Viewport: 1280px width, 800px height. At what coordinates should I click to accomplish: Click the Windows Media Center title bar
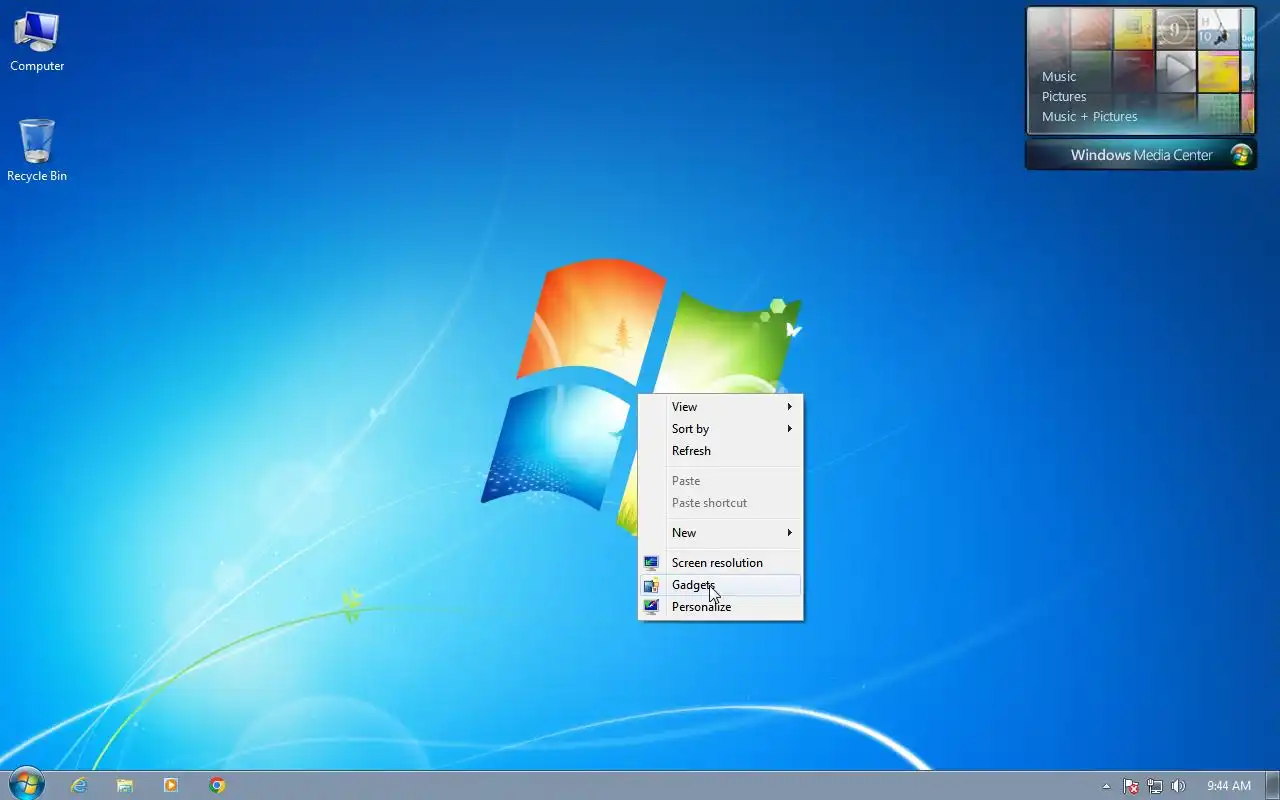[x=1141, y=155]
